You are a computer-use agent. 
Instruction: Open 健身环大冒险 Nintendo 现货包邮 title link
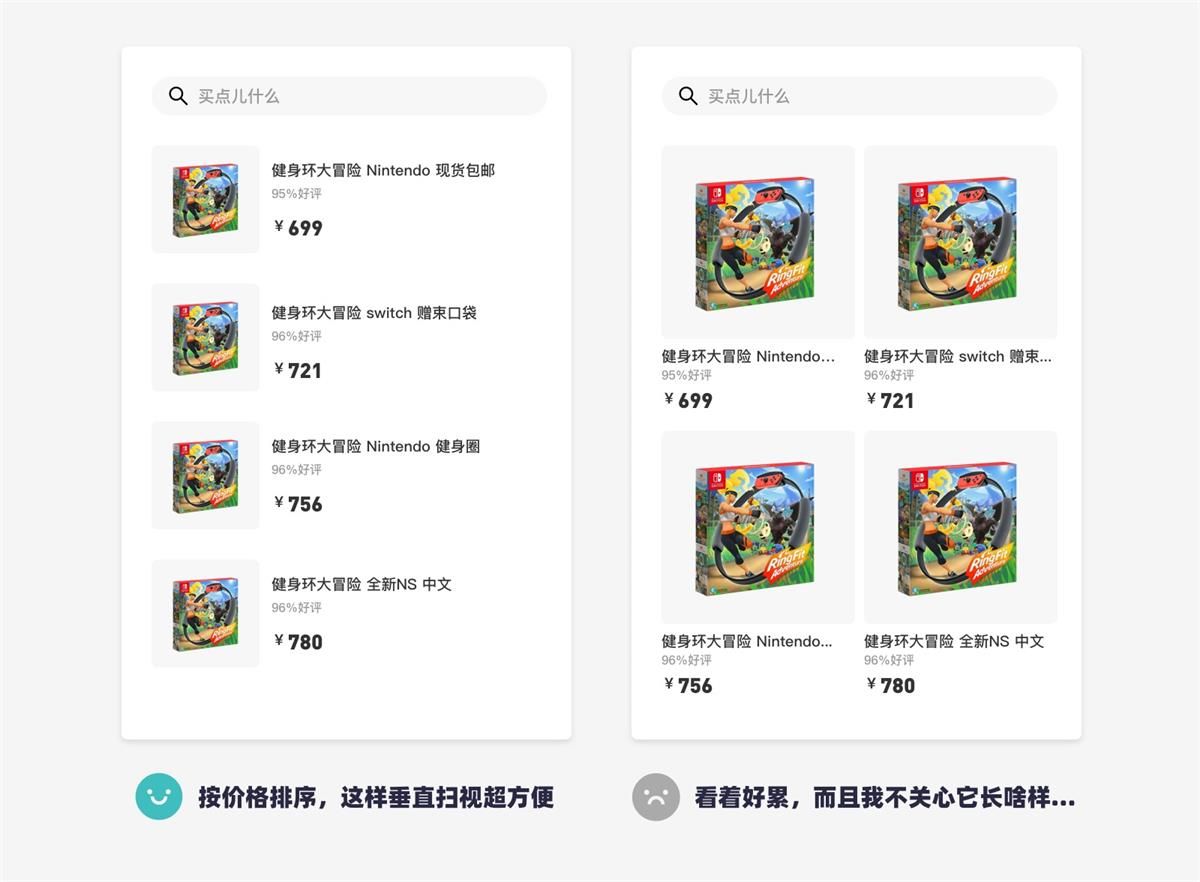click(383, 170)
